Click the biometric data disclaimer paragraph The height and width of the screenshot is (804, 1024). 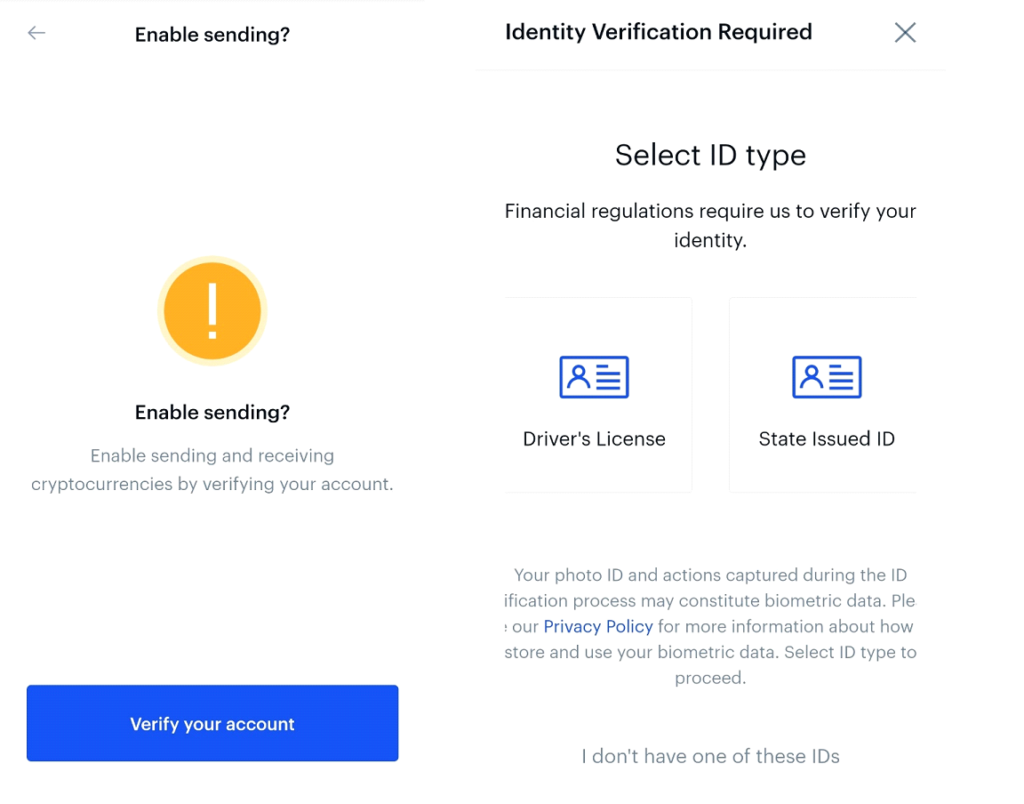click(x=711, y=626)
